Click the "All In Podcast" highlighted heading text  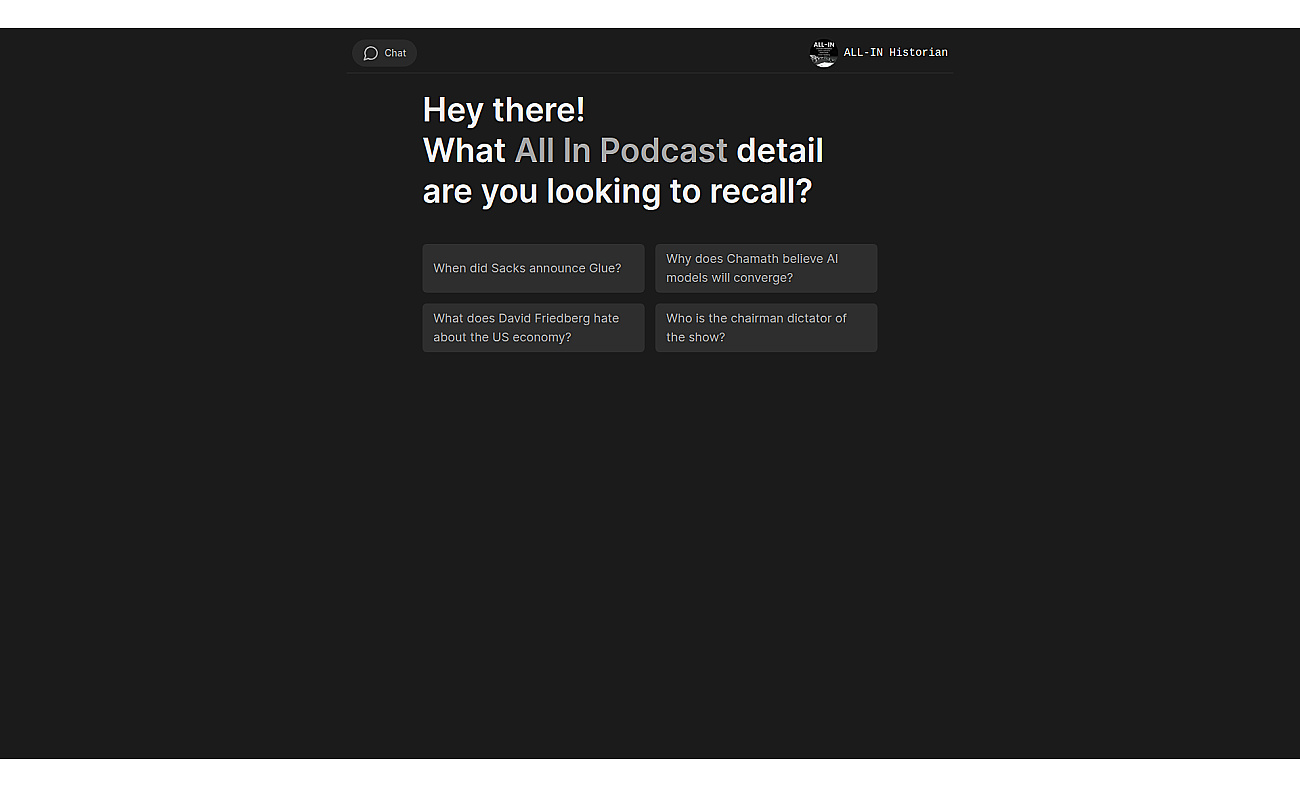tap(621, 151)
